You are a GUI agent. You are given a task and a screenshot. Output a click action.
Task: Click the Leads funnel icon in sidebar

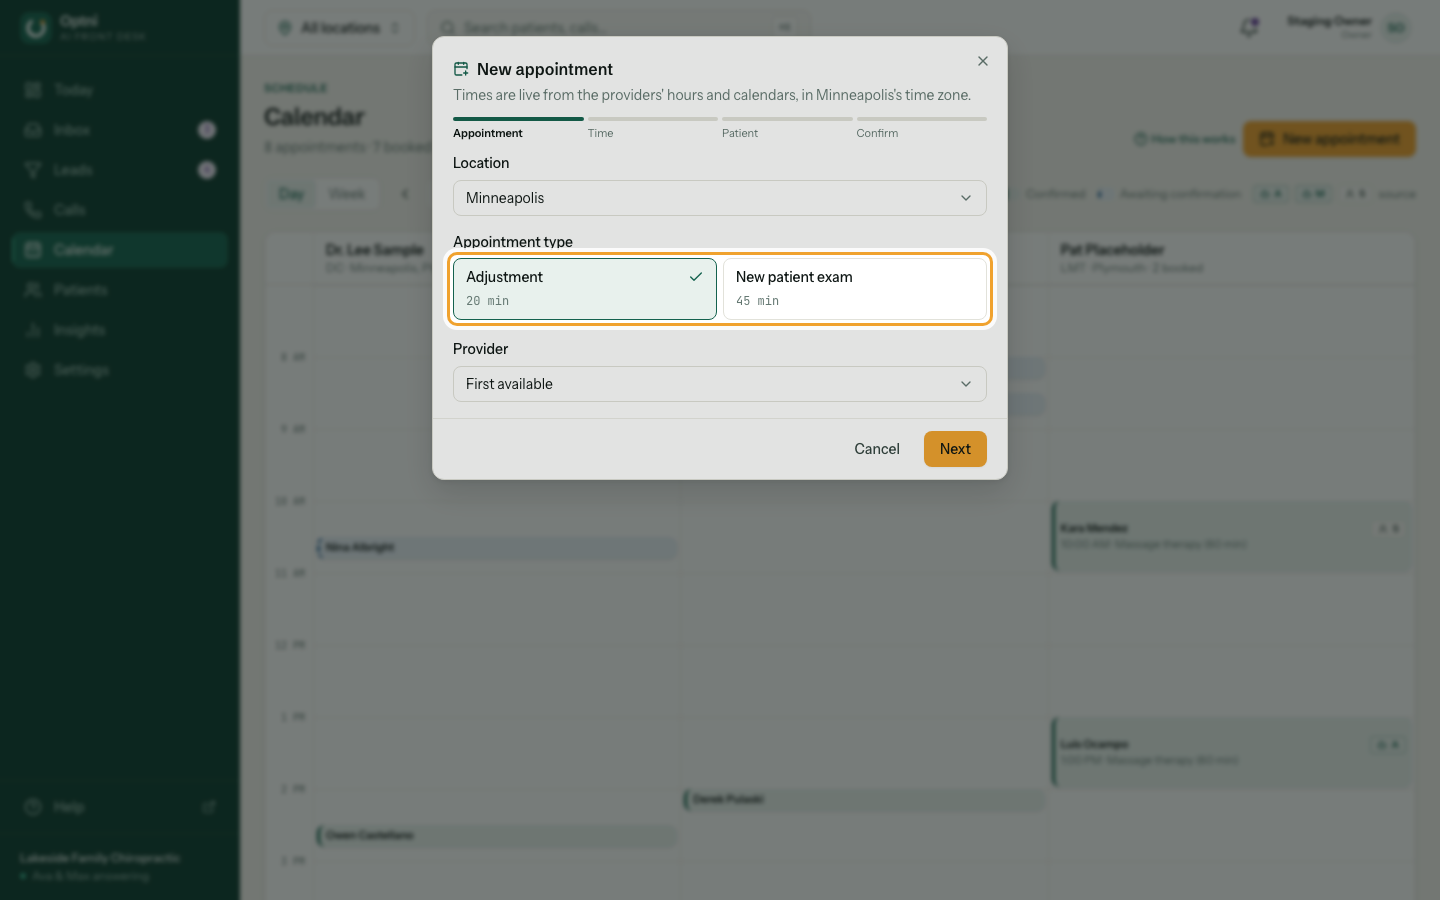[x=33, y=170]
